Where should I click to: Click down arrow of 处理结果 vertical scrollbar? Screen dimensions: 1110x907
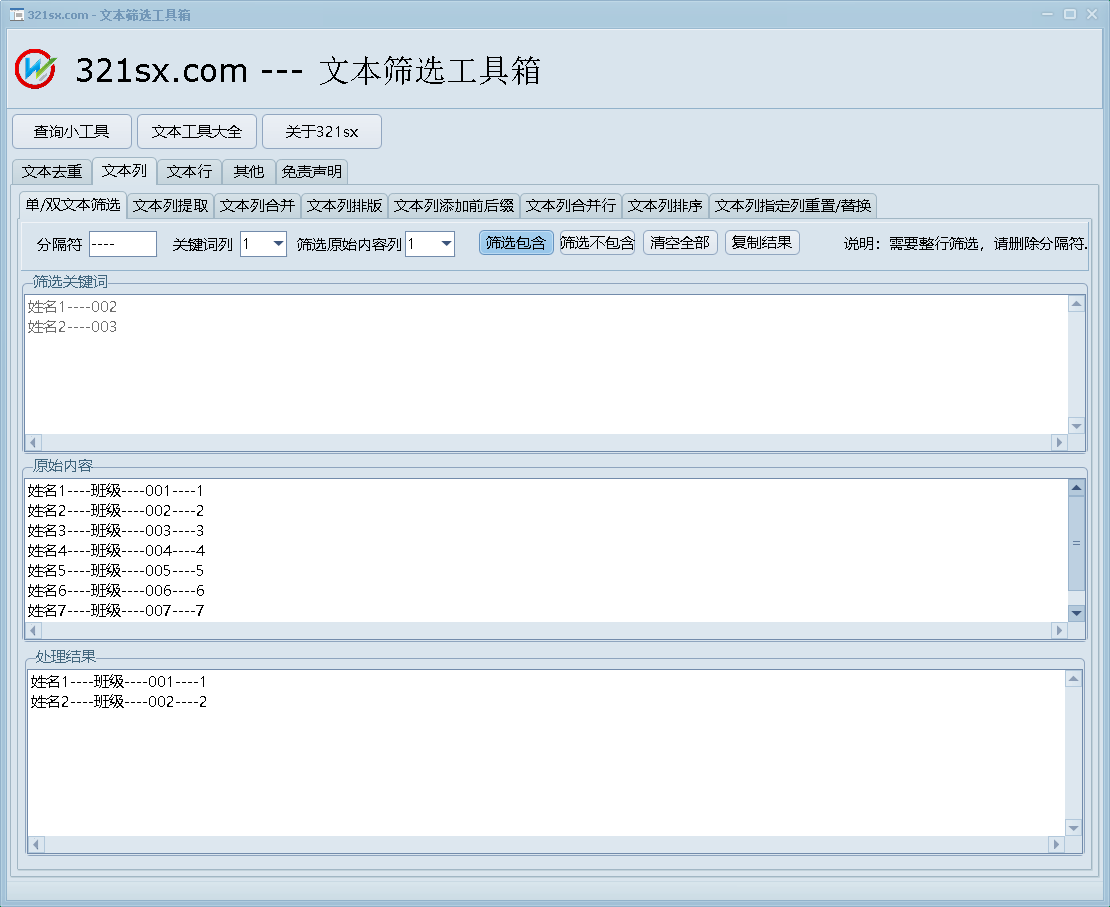[x=1074, y=827]
